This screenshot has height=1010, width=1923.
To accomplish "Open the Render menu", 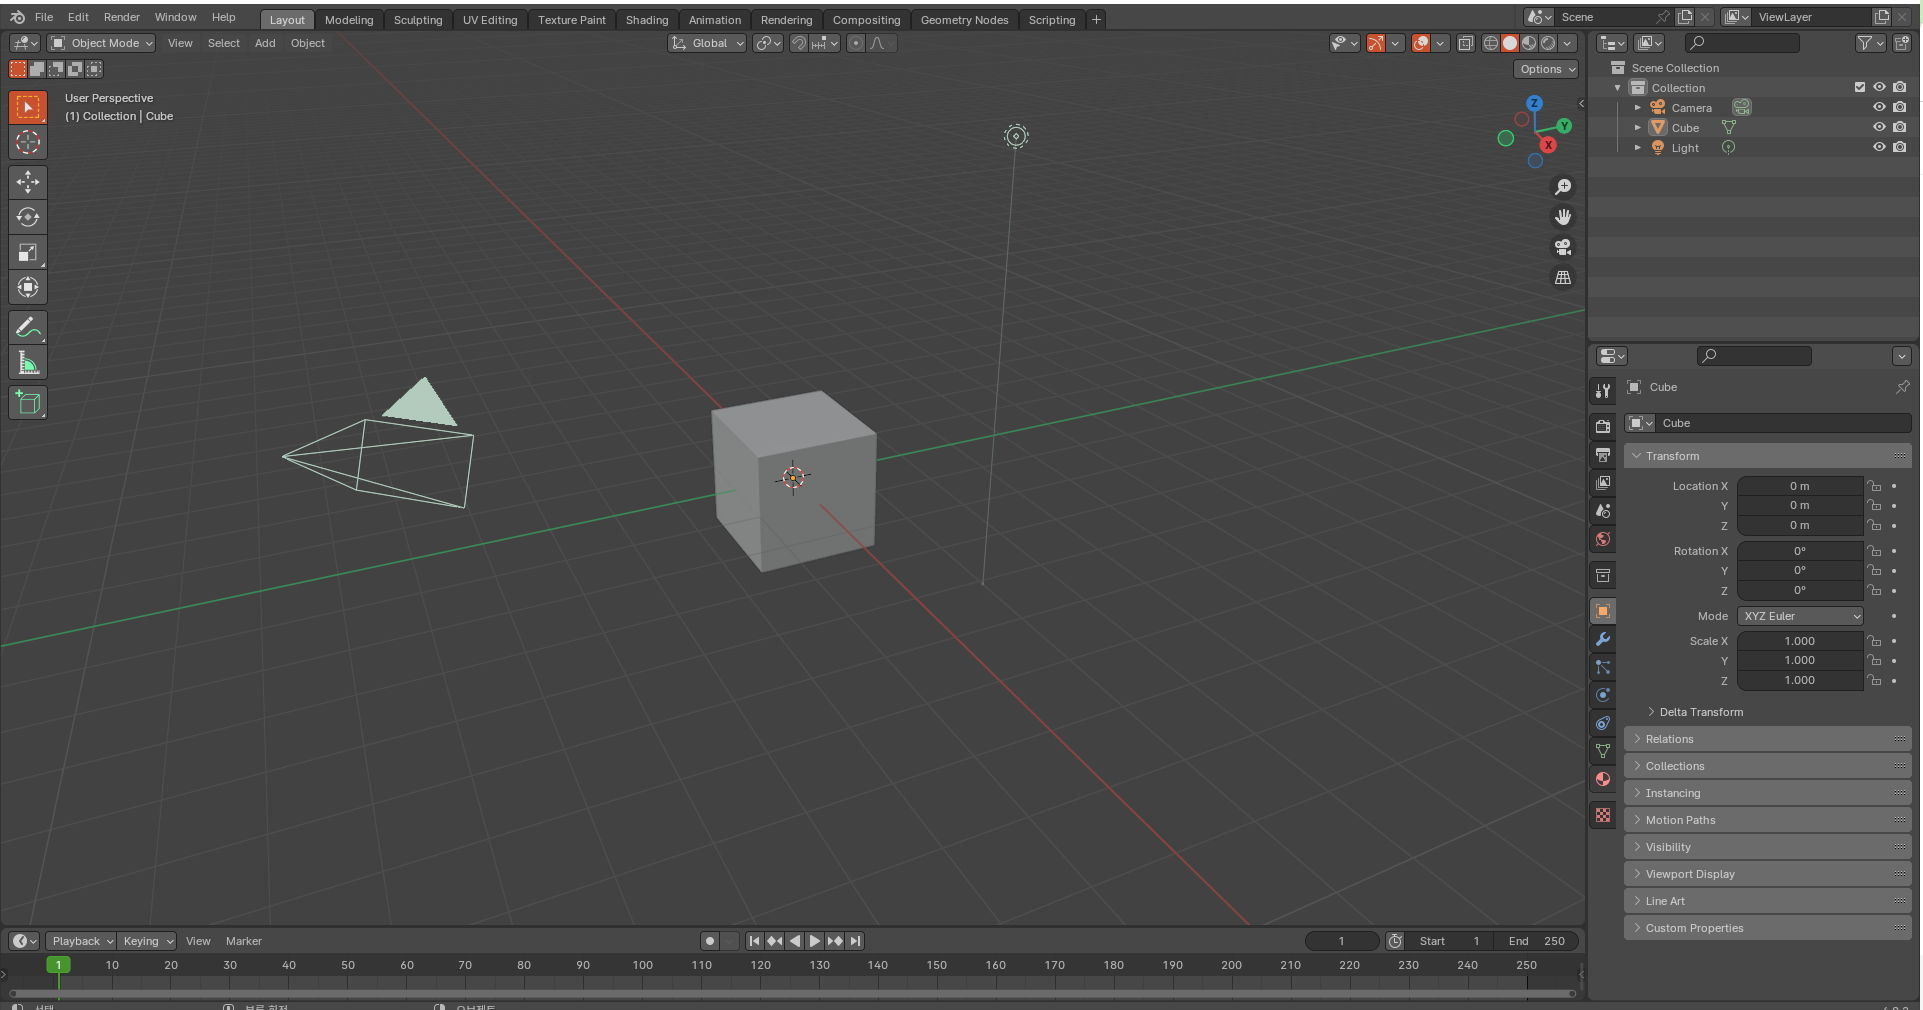I will [122, 17].
